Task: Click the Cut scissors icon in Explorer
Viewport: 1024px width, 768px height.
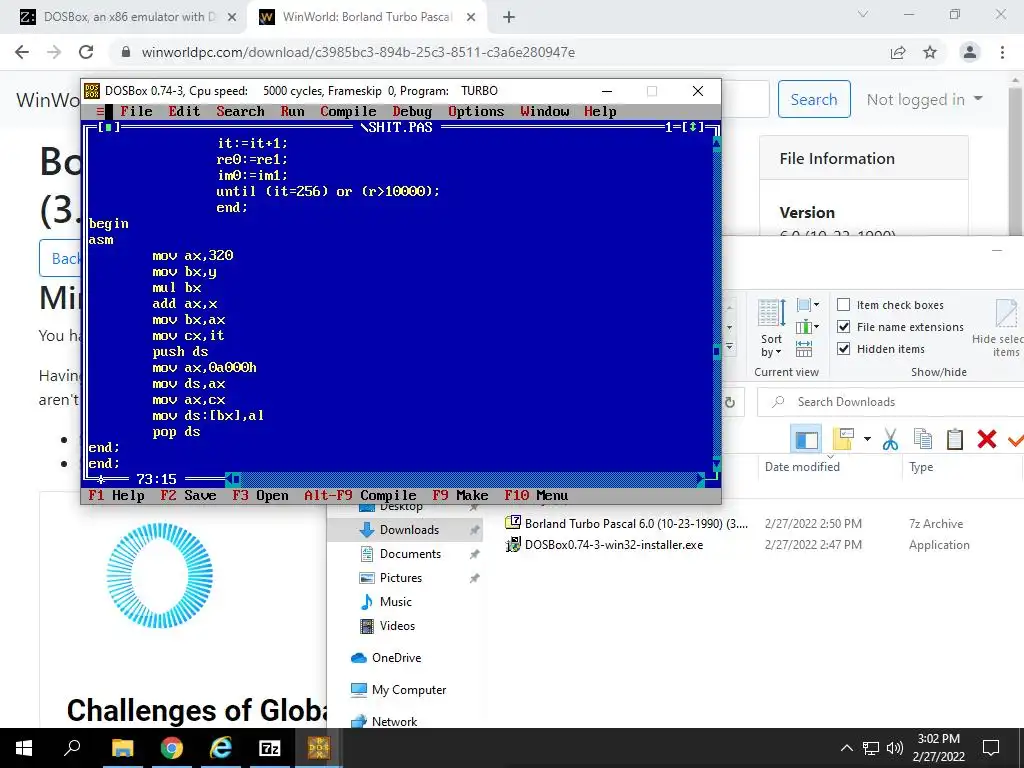Action: (889, 440)
